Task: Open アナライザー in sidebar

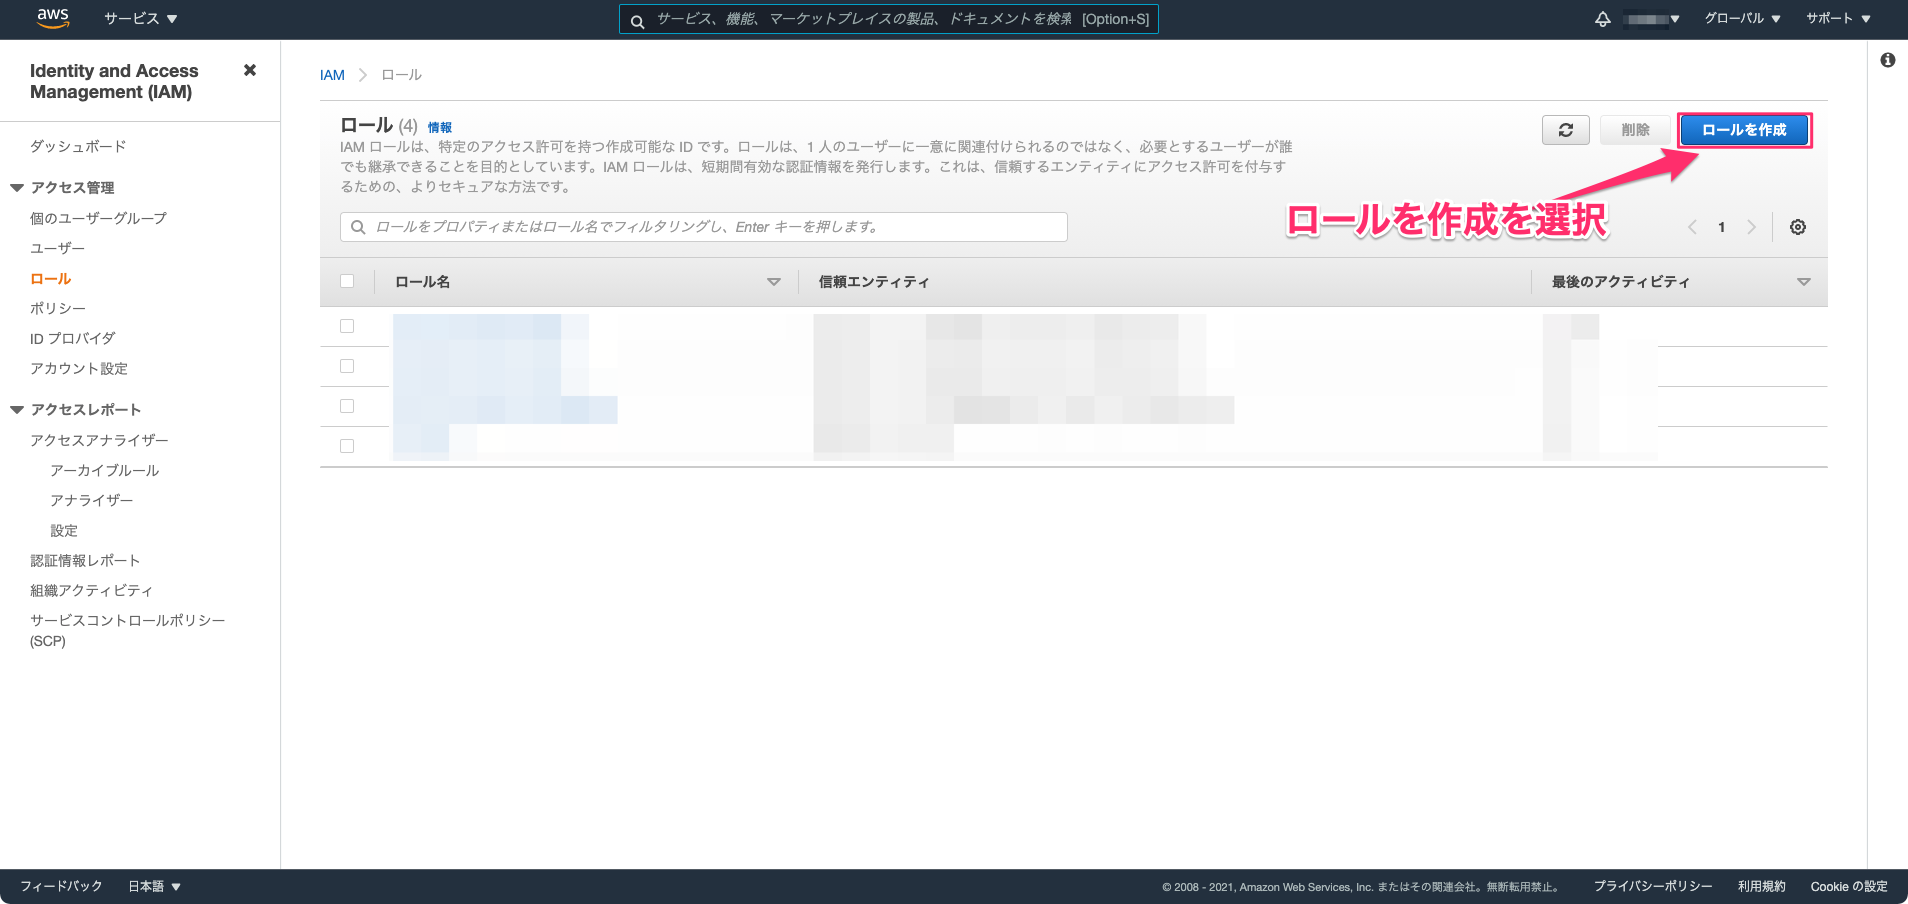Action: [91, 500]
